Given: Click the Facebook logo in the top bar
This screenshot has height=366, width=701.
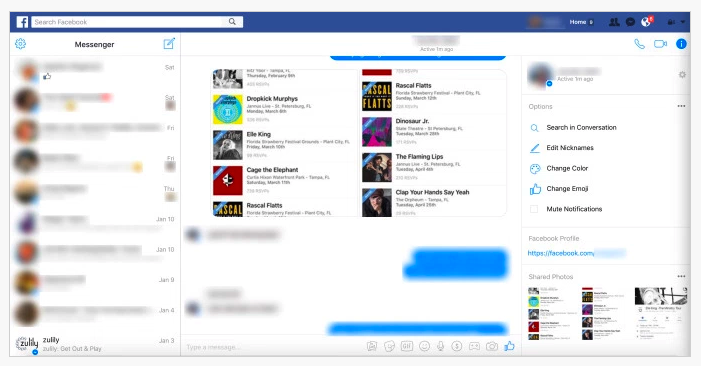Looking at the screenshot, I should [22, 22].
